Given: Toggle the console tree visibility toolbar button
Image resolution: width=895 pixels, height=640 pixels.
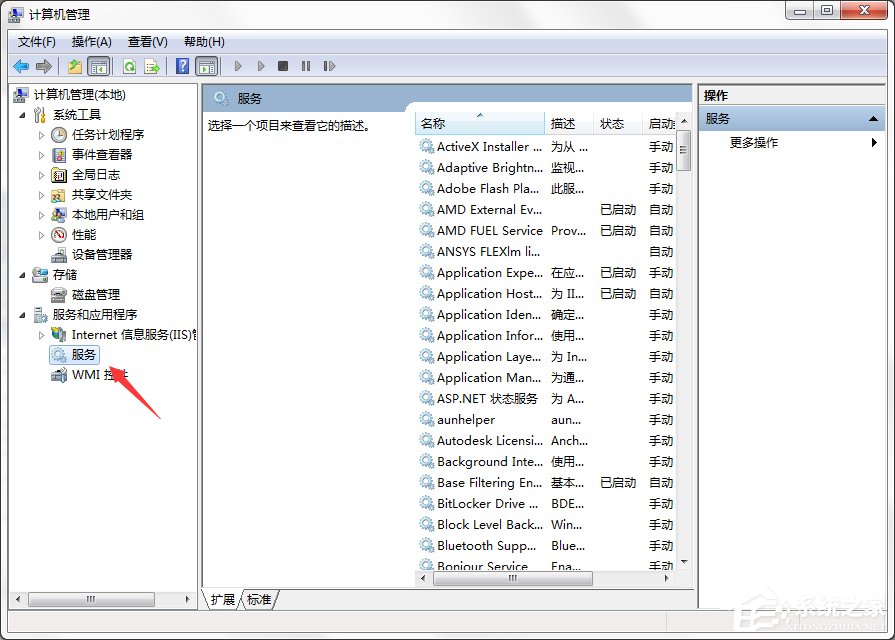Looking at the screenshot, I should point(96,66).
